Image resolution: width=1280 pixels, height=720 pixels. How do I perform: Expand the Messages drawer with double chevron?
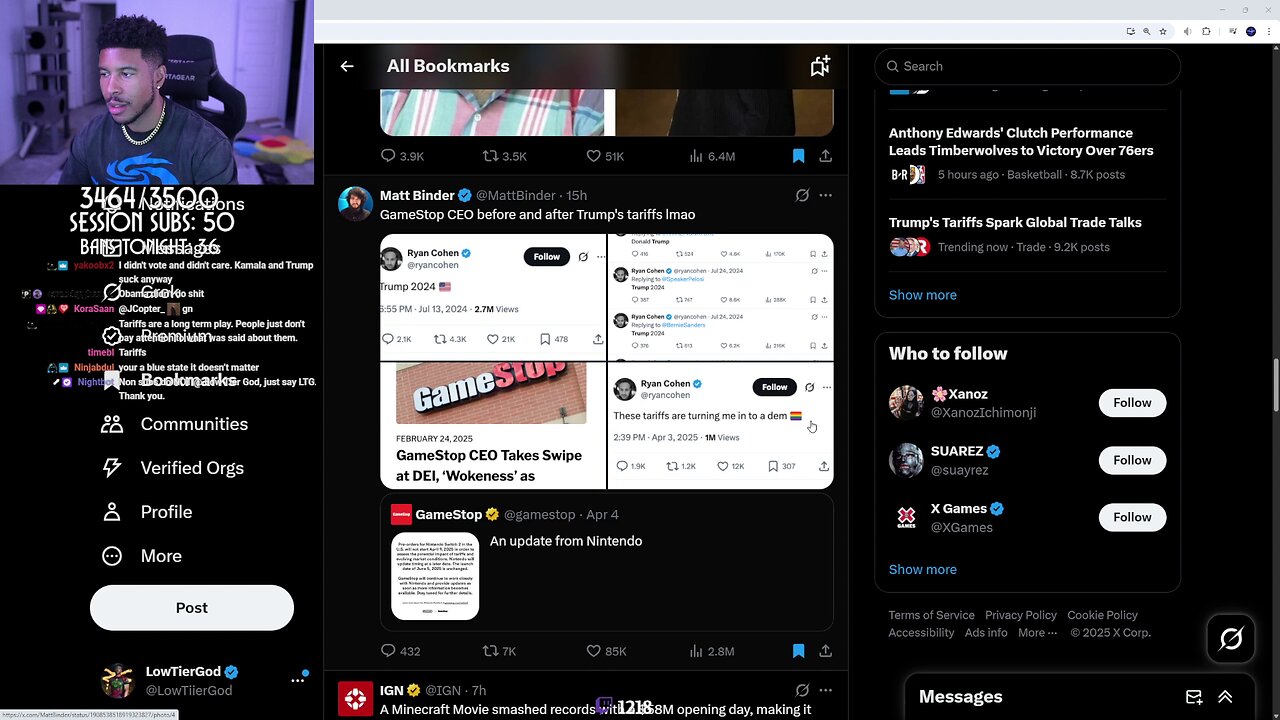[1225, 697]
